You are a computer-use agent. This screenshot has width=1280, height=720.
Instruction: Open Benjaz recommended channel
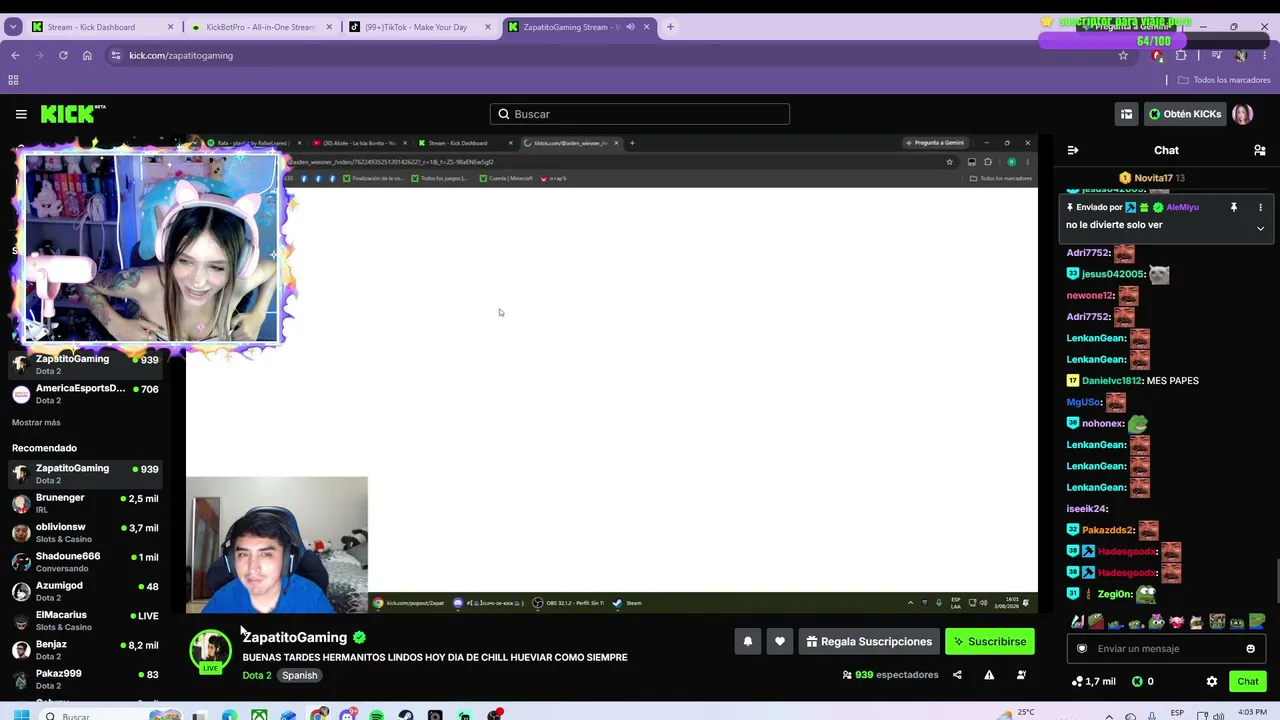pyautogui.click(x=86, y=650)
